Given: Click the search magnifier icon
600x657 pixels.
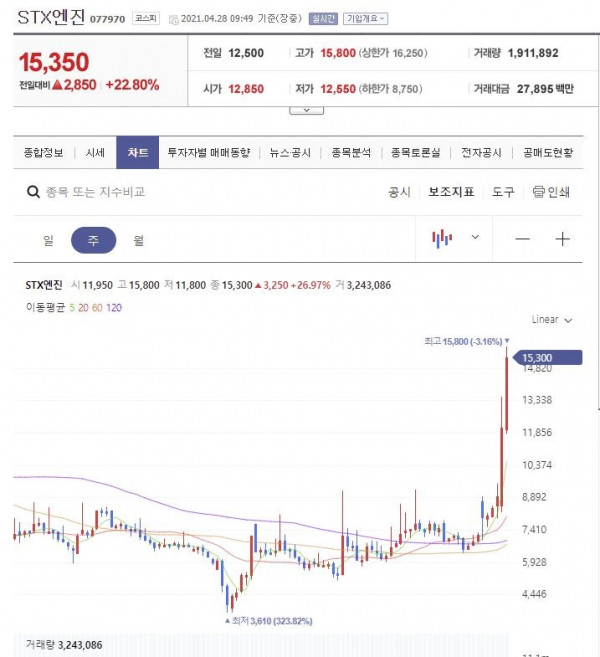Looking at the screenshot, I should coord(33,192).
